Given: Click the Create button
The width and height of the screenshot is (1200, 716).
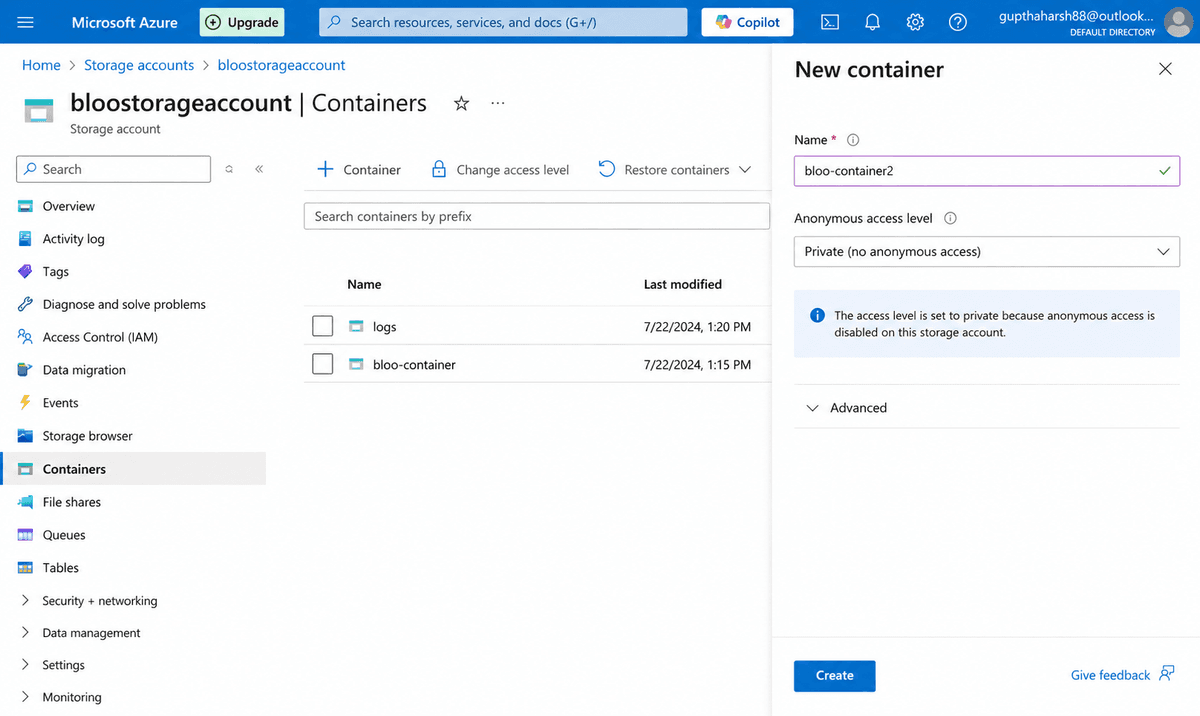Looking at the screenshot, I should (834, 675).
